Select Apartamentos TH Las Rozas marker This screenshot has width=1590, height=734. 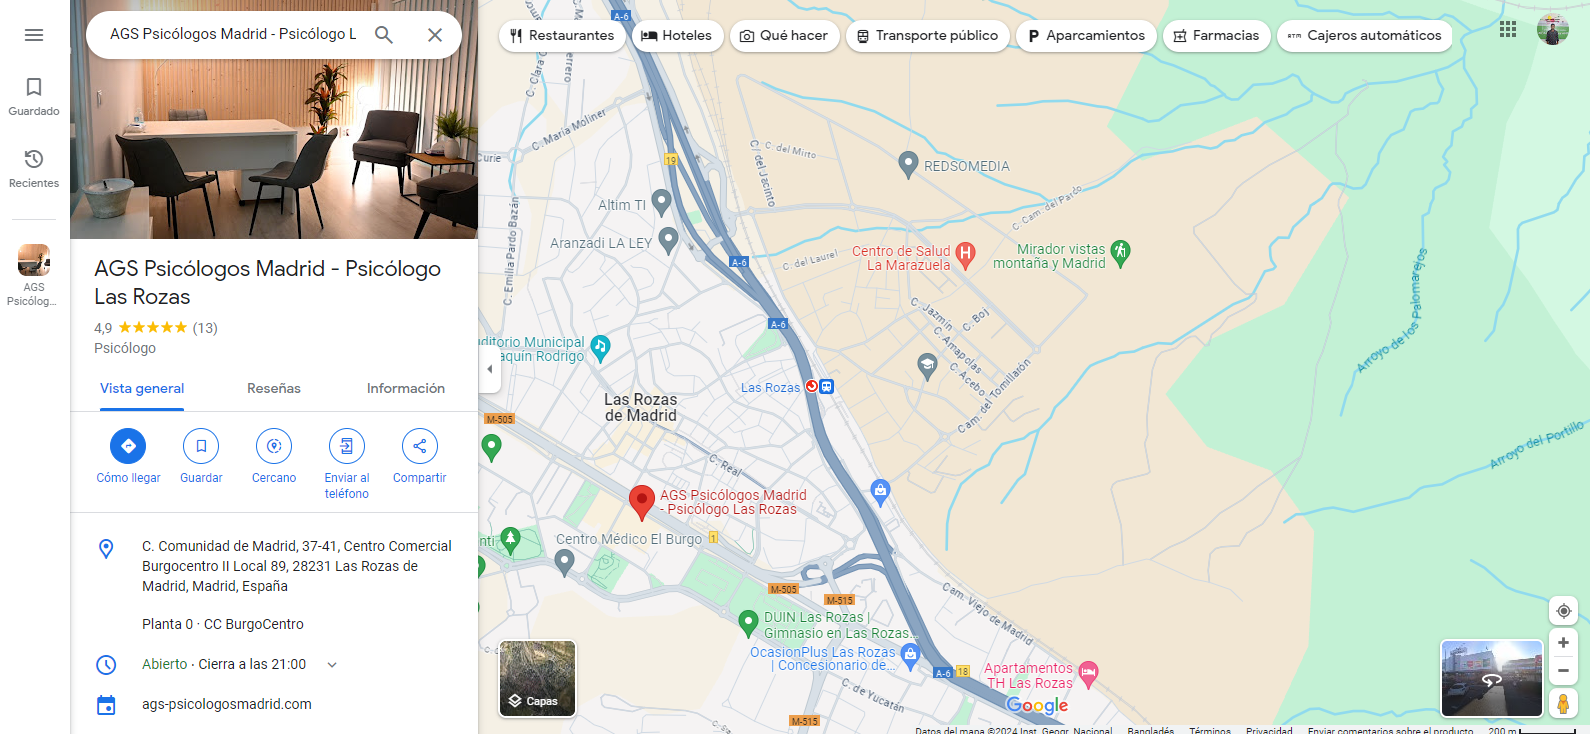[x=1088, y=673]
